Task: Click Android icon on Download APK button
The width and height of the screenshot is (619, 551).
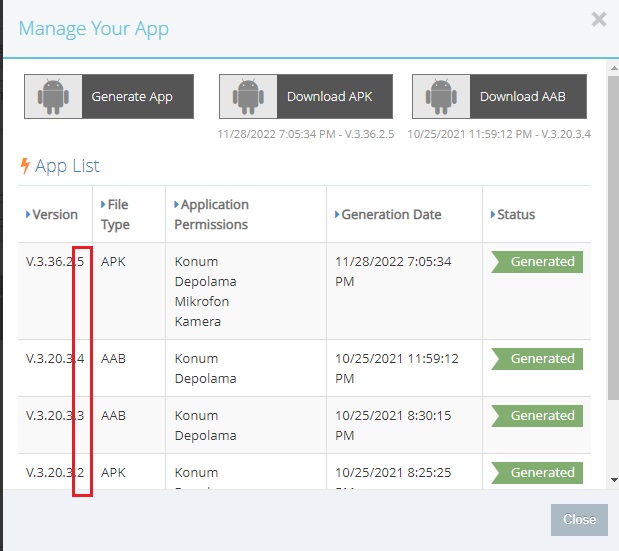Action: (248, 96)
